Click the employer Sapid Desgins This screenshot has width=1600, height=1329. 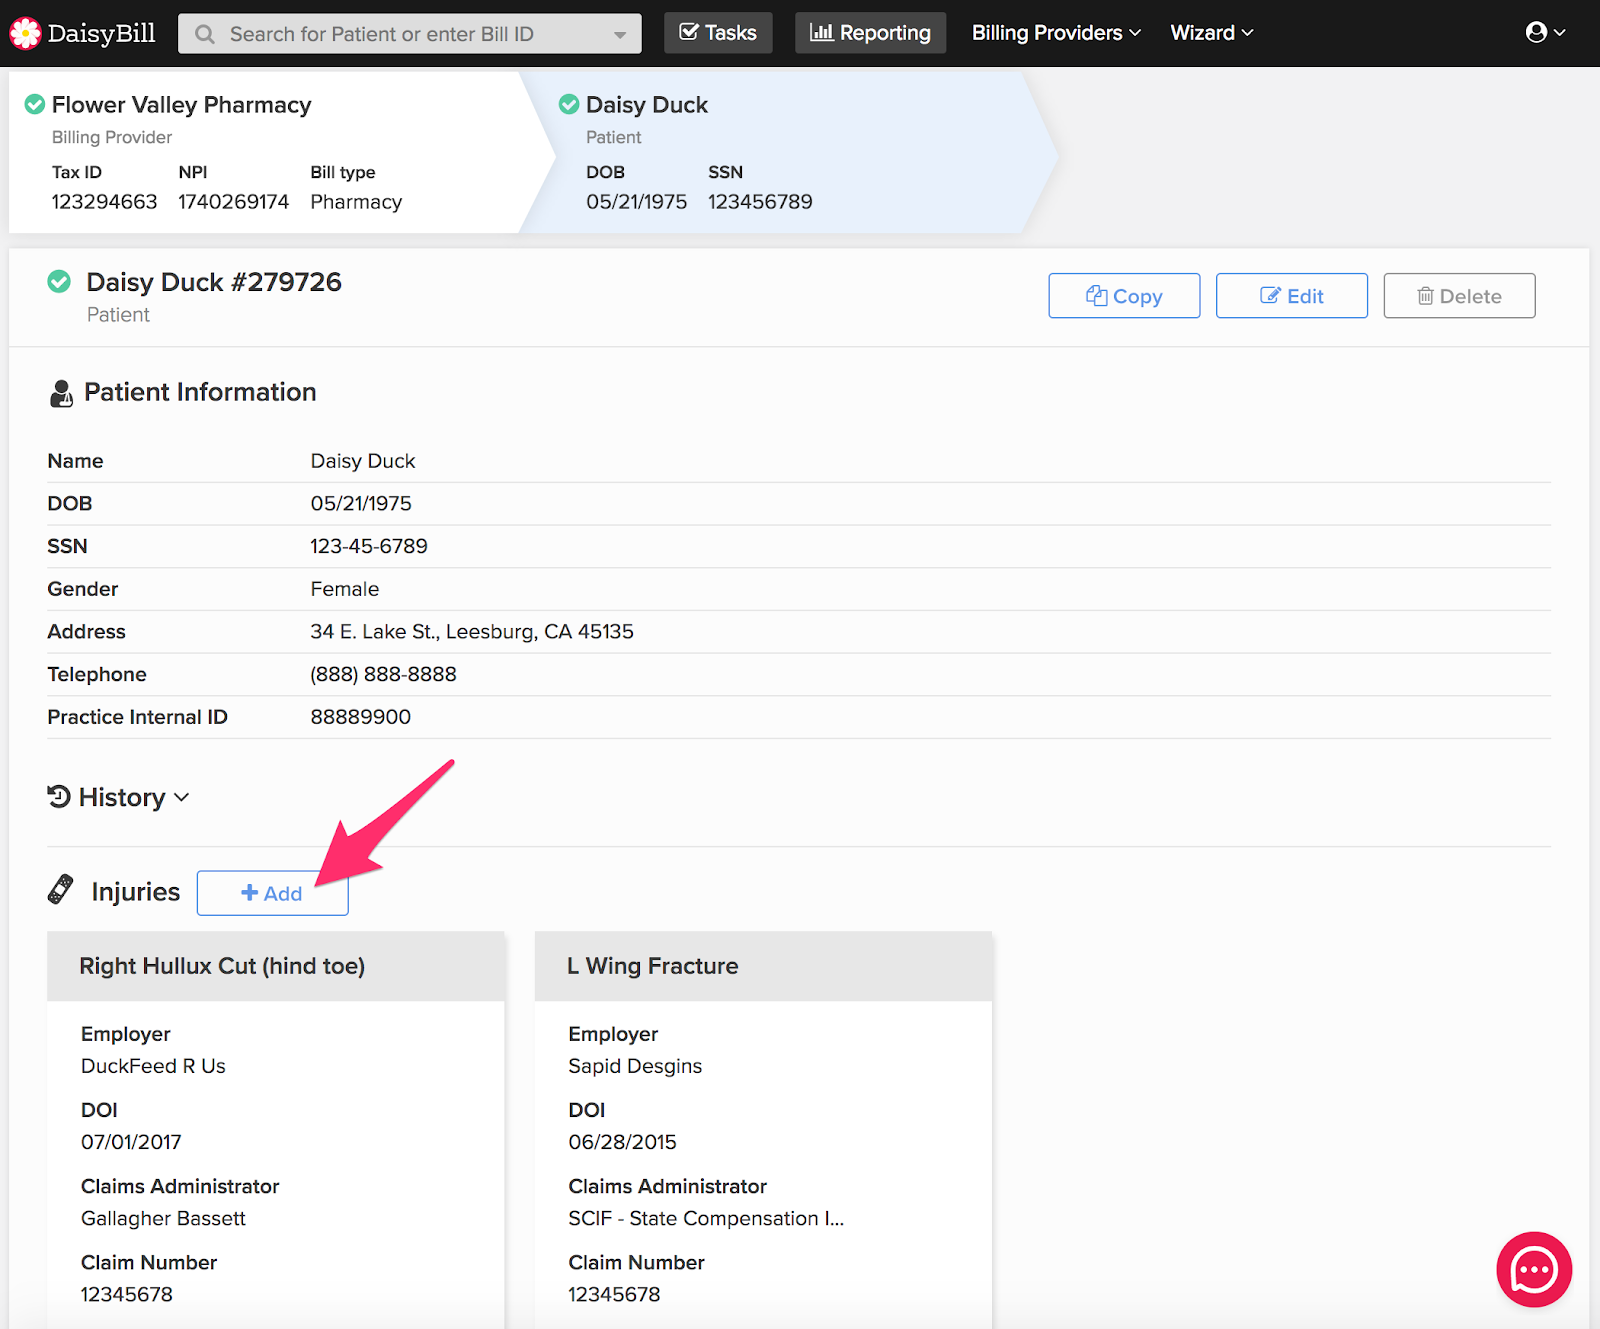coord(635,1066)
